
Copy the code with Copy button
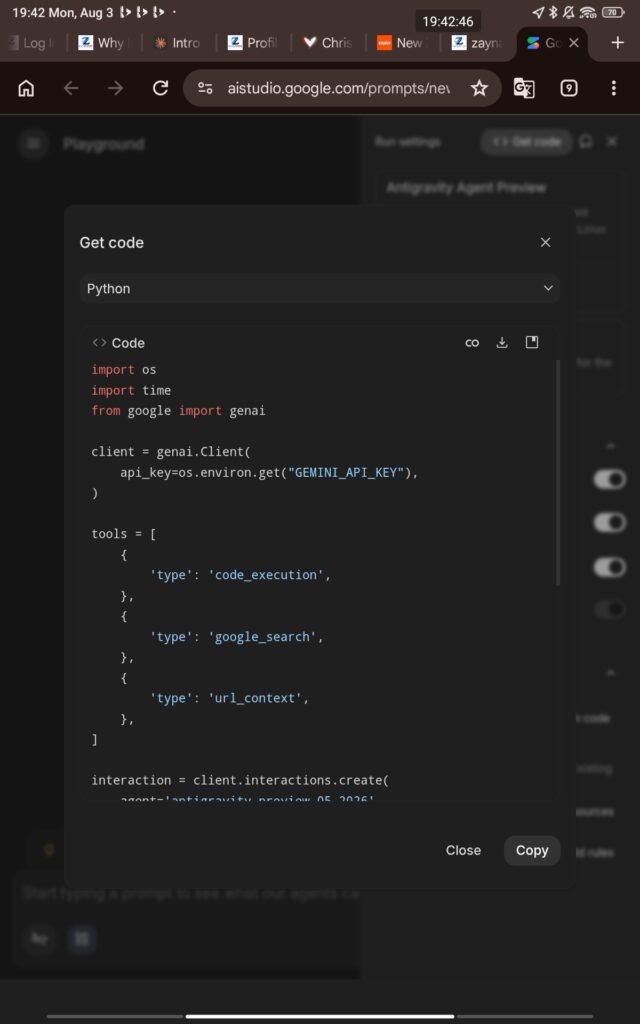532,850
